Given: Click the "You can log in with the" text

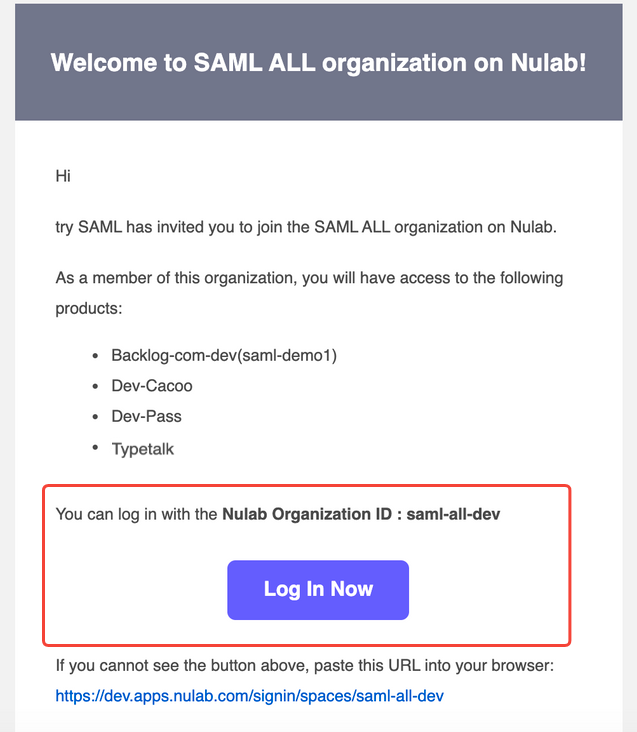Looking at the screenshot, I should (136, 514).
